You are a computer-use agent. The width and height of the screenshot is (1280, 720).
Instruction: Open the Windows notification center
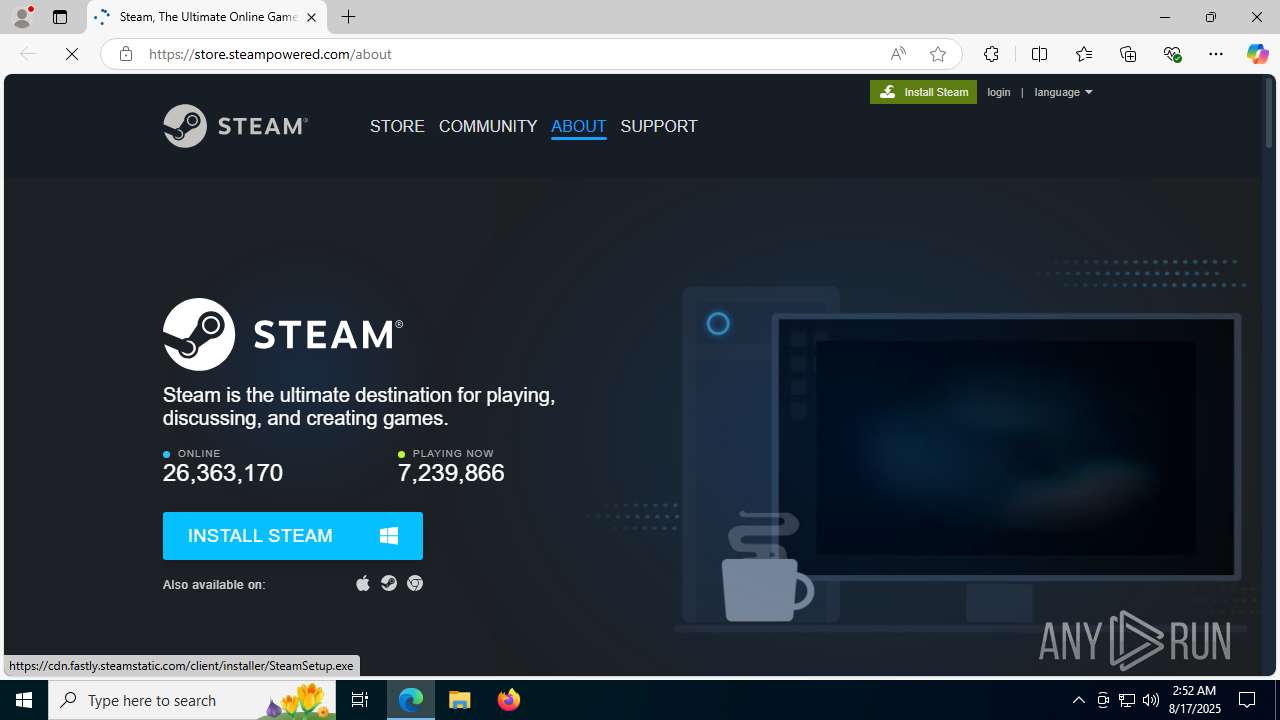pos(1247,700)
